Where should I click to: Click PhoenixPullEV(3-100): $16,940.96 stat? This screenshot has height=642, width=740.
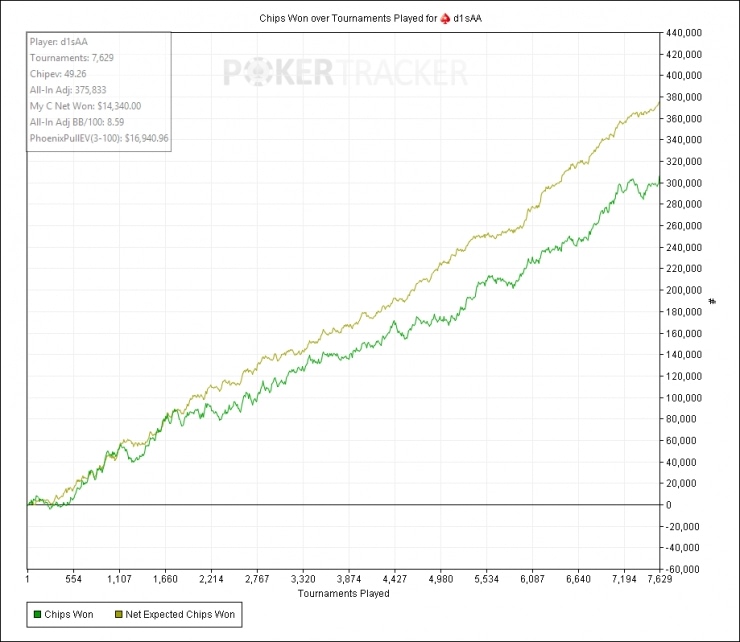click(99, 138)
